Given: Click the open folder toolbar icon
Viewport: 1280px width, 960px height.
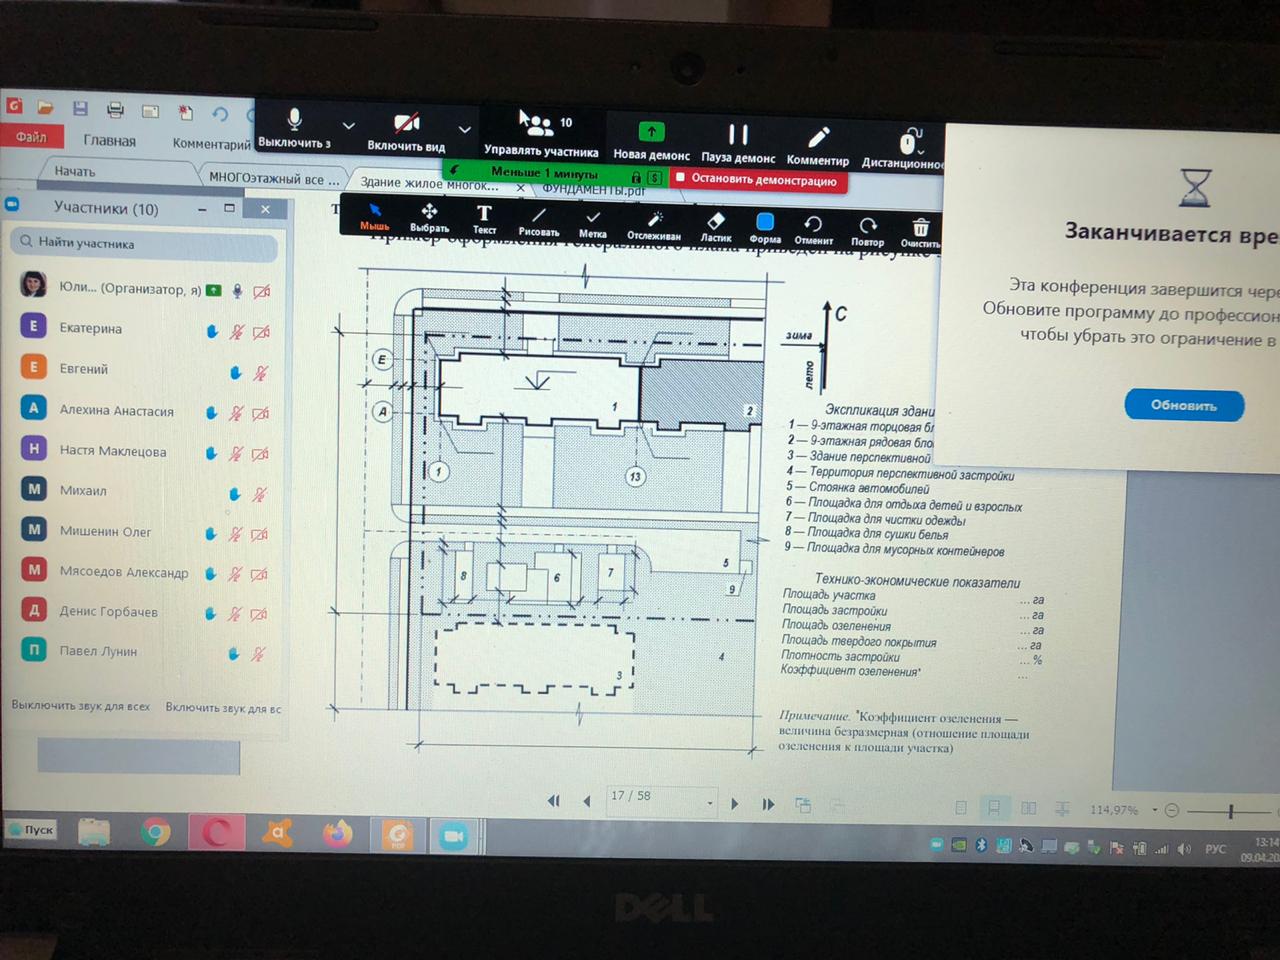Looking at the screenshot, I should pyautogui.click(x=45, y=106).
